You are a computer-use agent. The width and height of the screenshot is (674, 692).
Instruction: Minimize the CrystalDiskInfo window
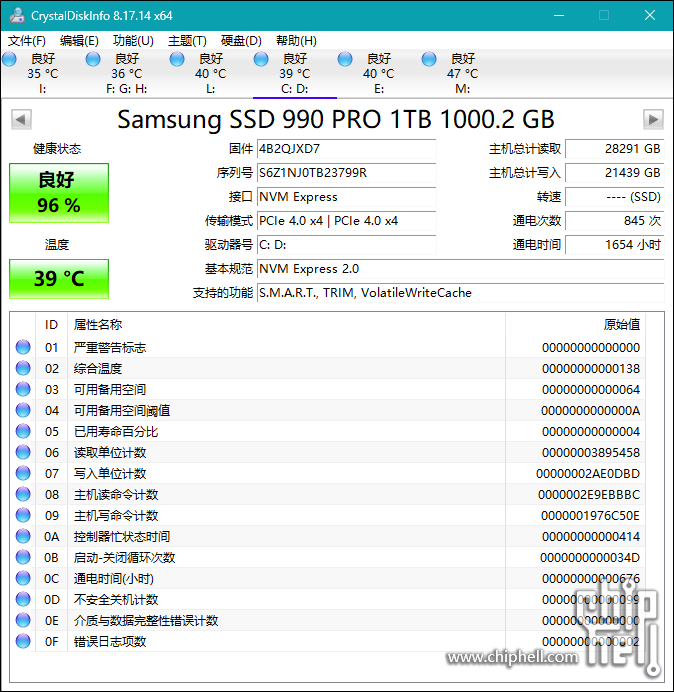(x=559, y=15)
